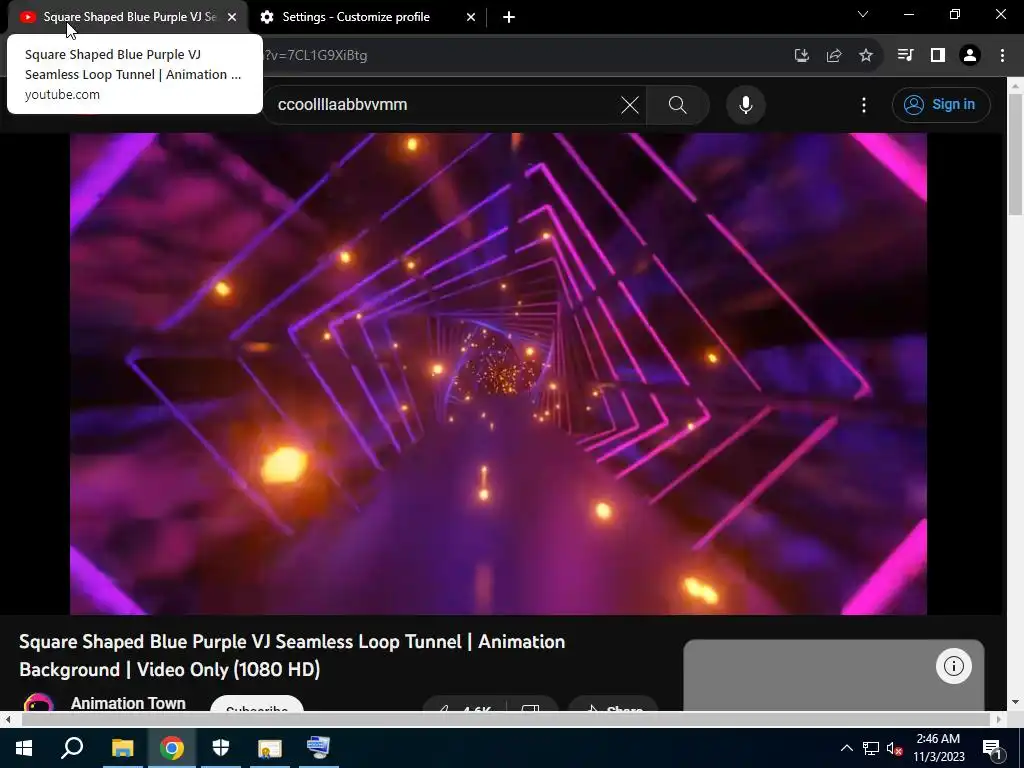Bookmark this page with the star icon
1024x768 pixels.
point(865,56)
